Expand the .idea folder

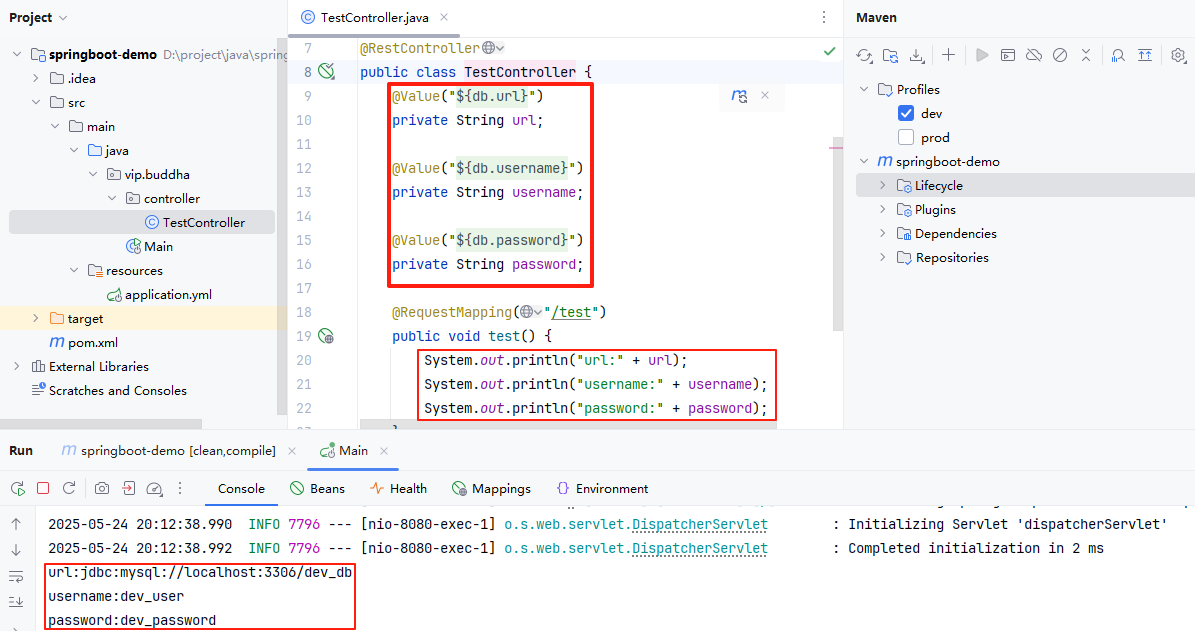36,78
